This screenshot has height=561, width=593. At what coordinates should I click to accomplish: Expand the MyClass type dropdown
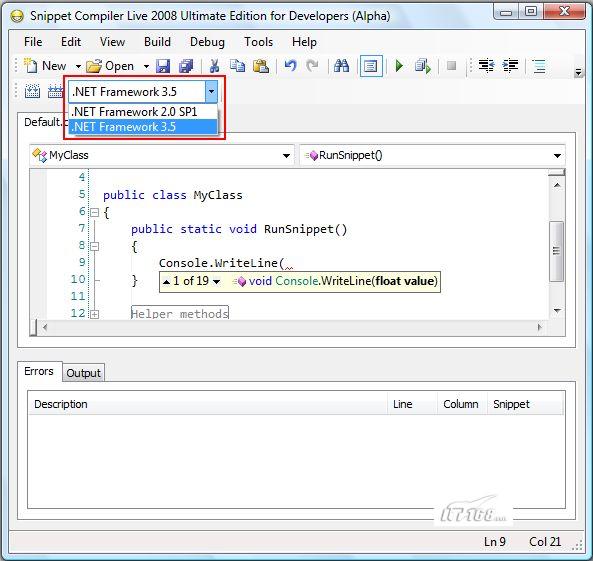click(286, 155)
